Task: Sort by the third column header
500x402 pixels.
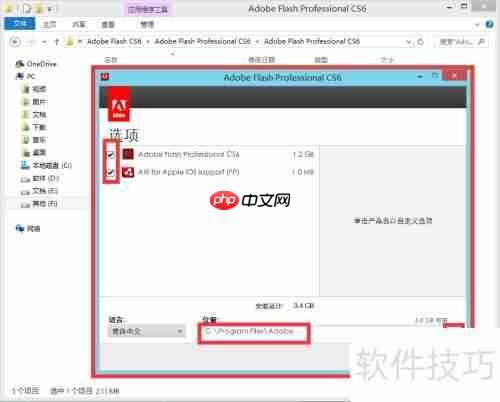Action: (x=321, y=60)
